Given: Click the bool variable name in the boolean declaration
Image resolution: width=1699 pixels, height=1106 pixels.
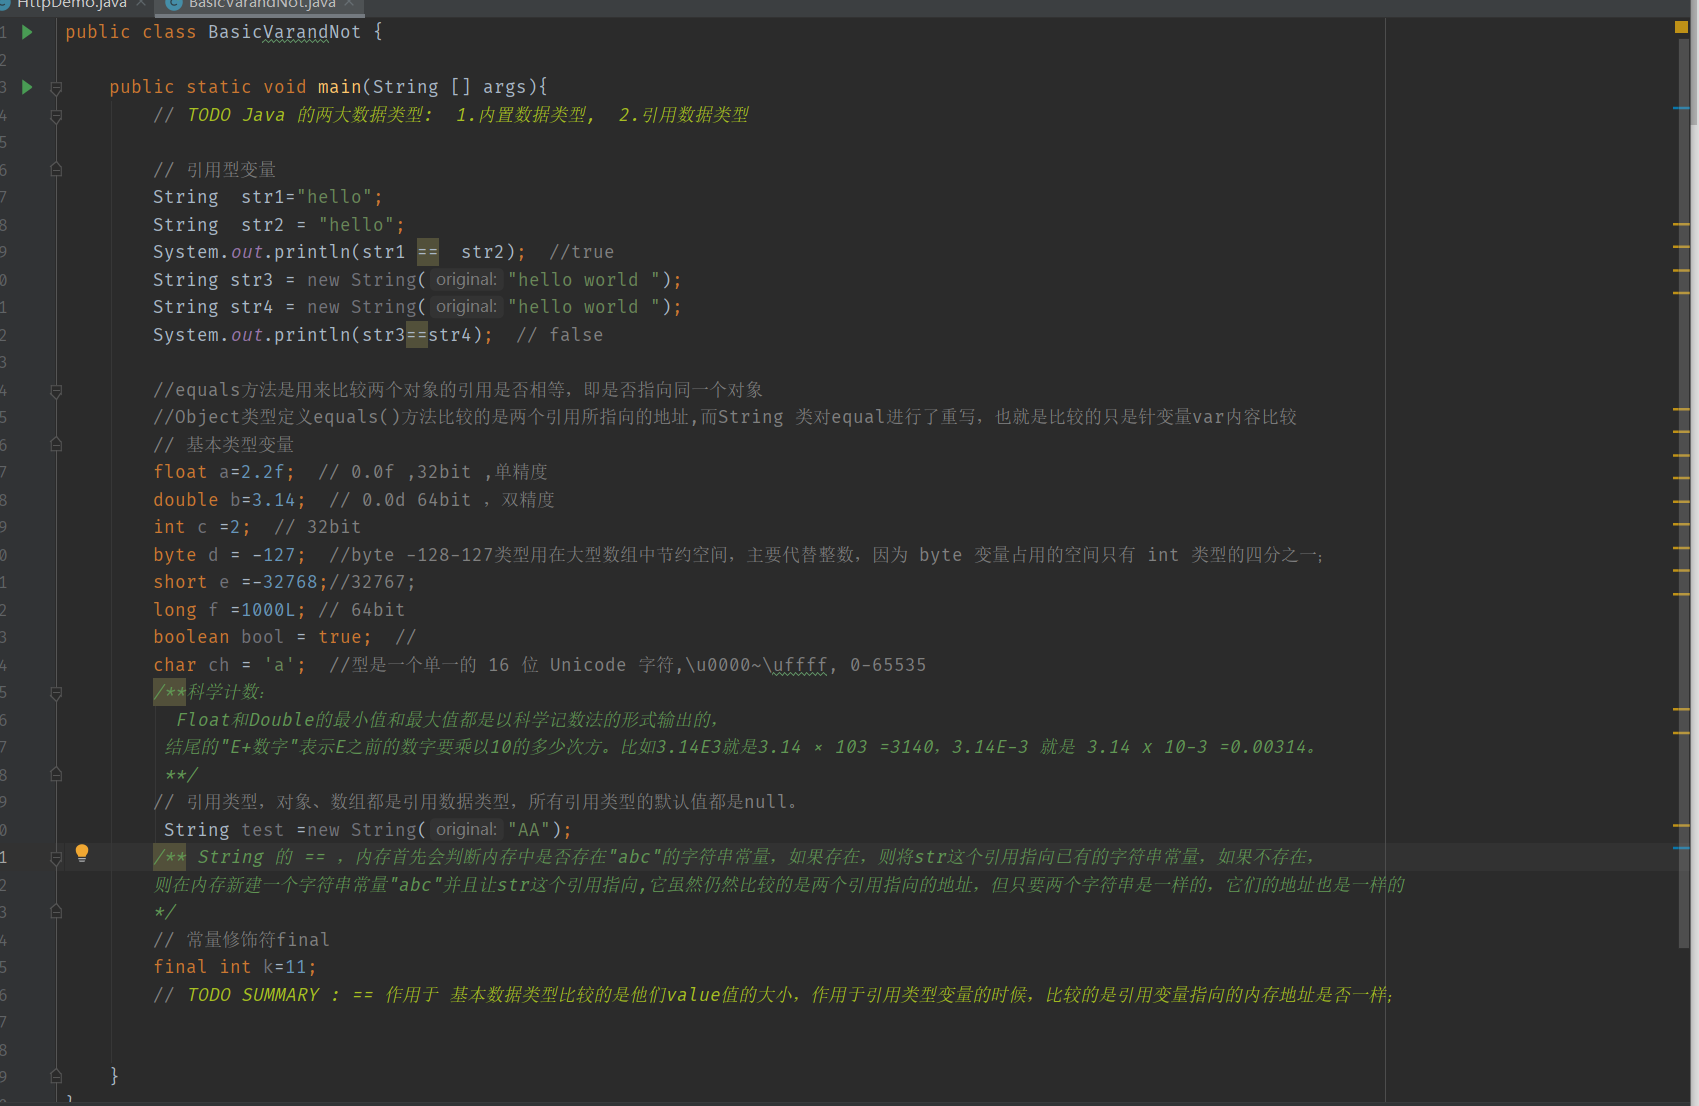Looking at the screenshot, I should [263, 637].
